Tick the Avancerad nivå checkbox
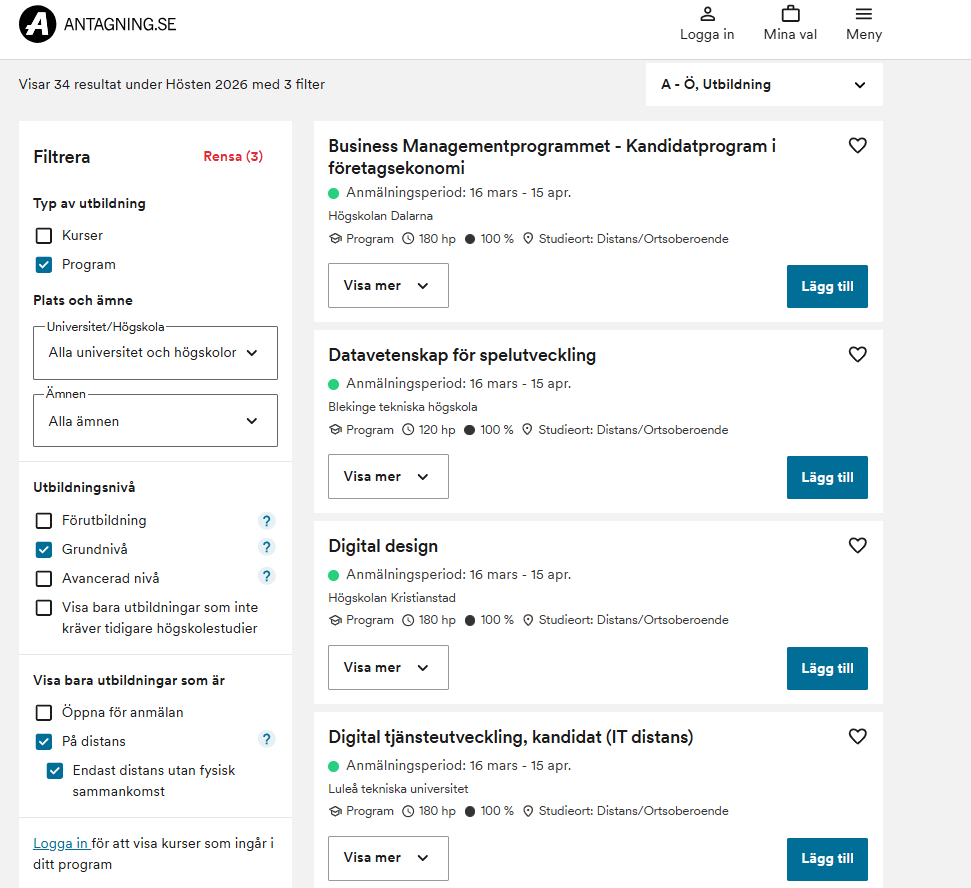Image resolution: width=971 pixels, height=888 pixels. click(44, 579)
